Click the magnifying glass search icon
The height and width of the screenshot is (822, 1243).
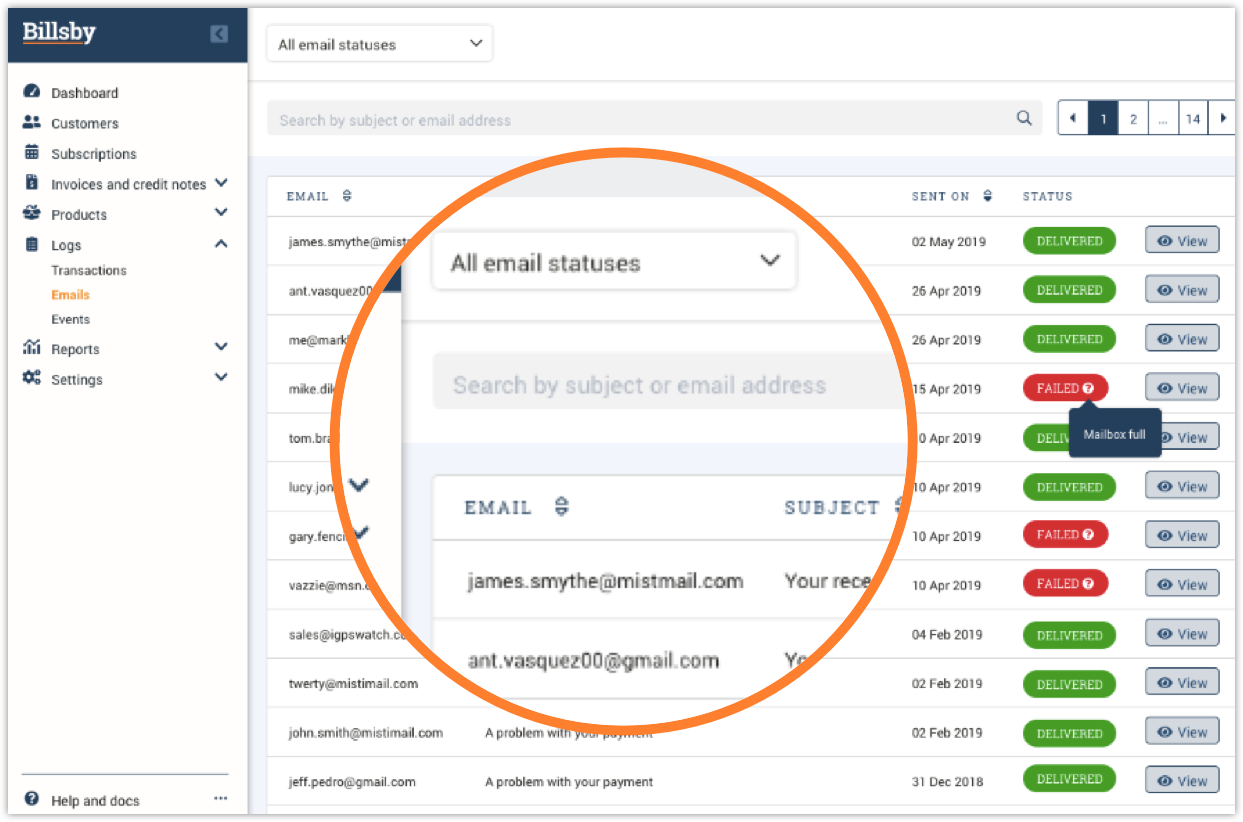click(x=1024, y=118)
